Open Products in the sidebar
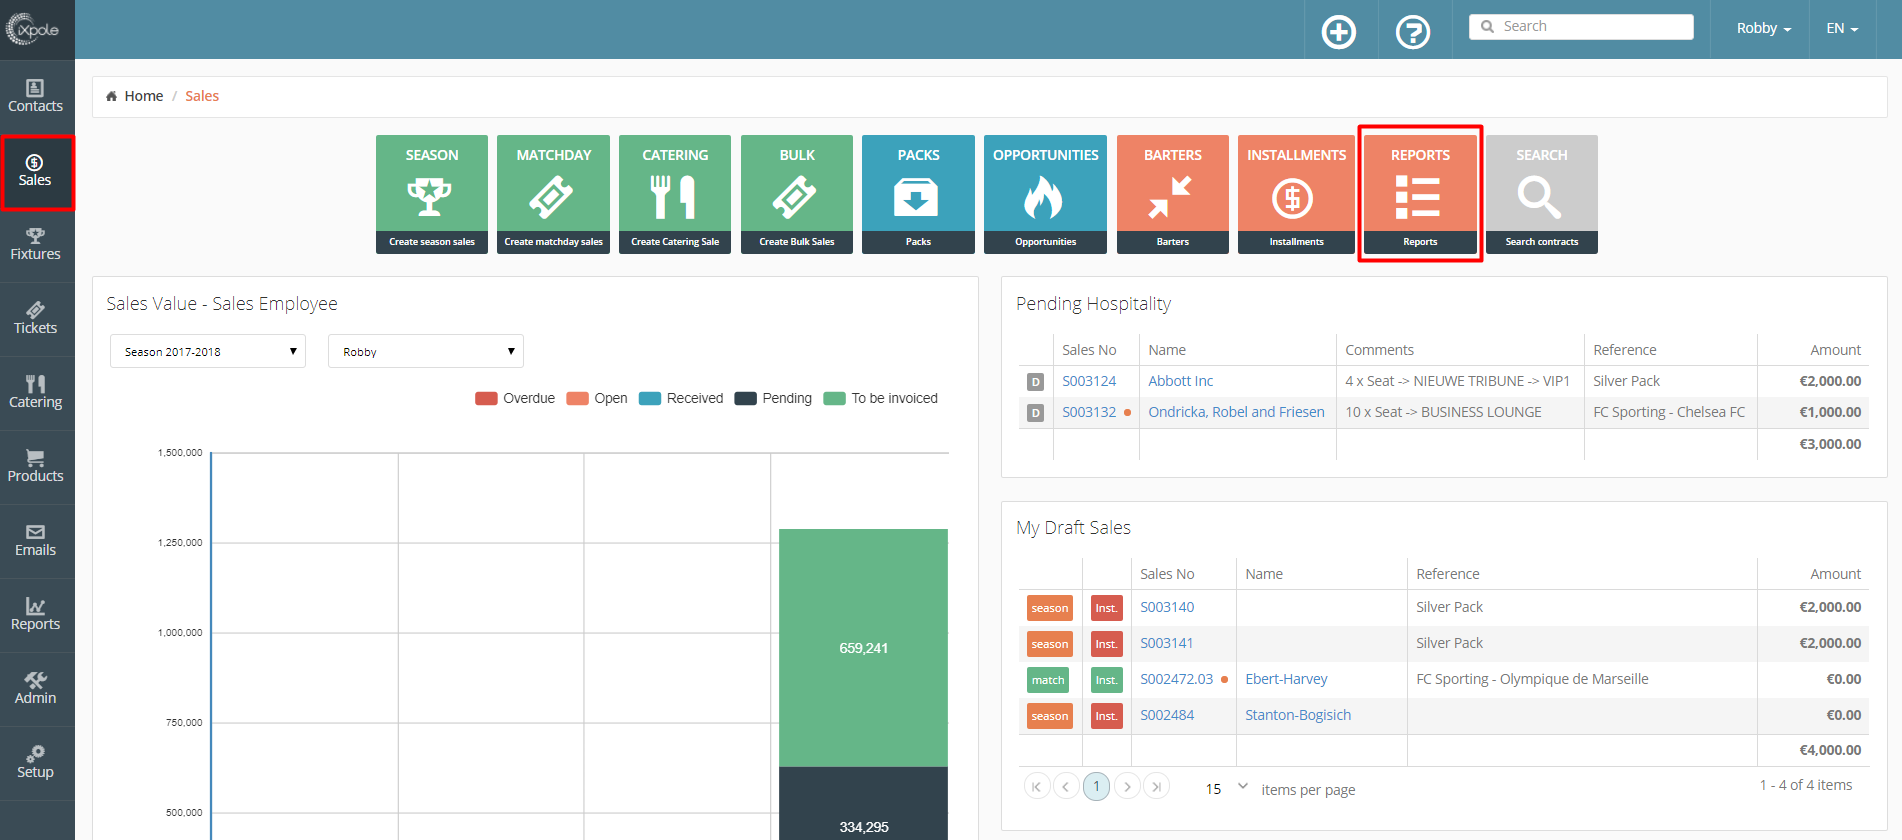This screenshot has width=1902, height=840. point(36,467)
